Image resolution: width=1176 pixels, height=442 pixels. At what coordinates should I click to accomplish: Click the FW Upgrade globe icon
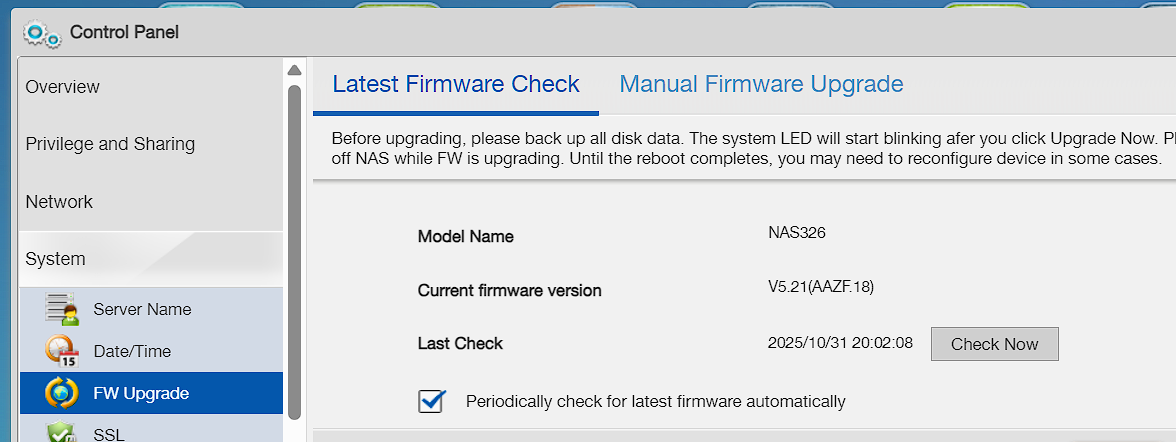pos(62,393)
